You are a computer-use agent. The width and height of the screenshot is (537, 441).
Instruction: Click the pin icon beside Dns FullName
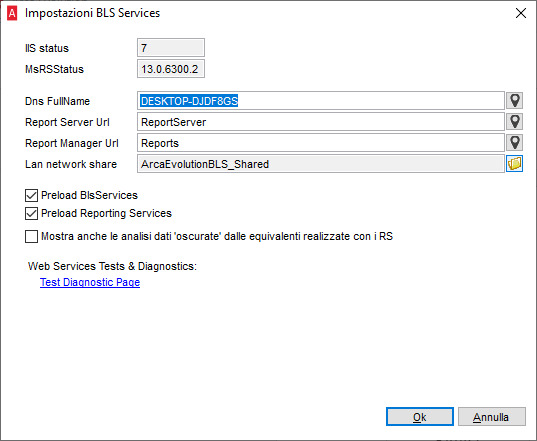tap(514, 101)
